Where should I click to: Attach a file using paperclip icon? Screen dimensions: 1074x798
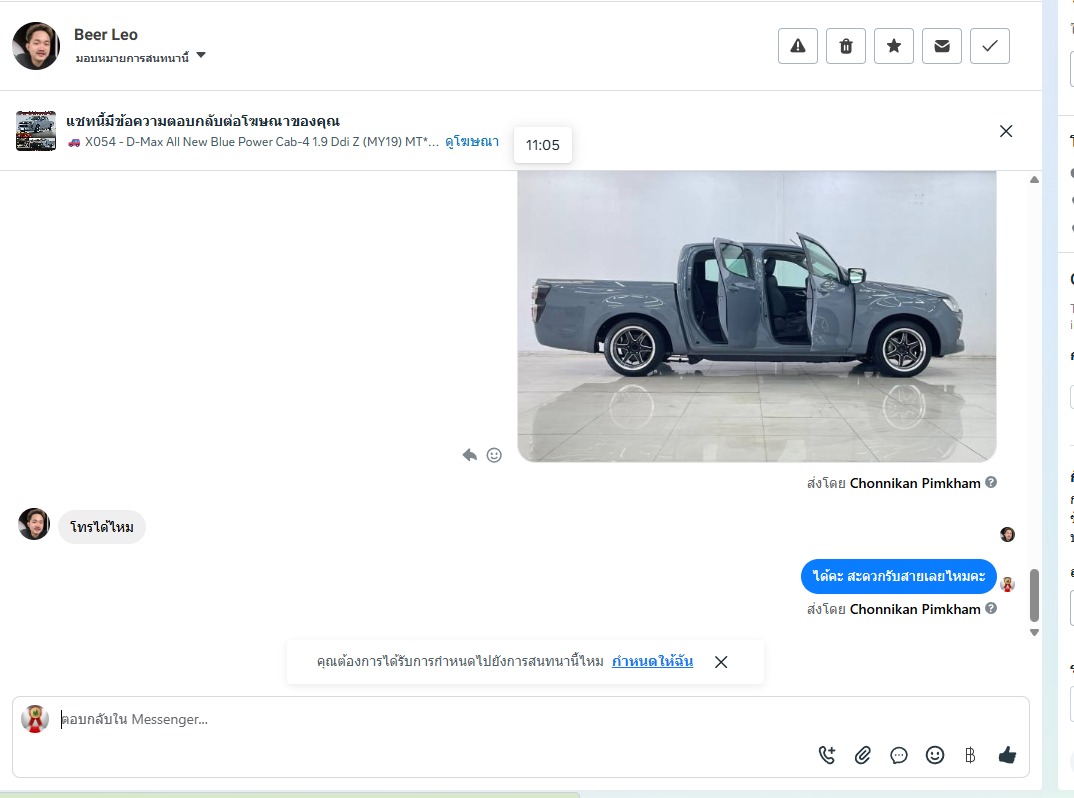pyautogui.click(x=863, y=755)
